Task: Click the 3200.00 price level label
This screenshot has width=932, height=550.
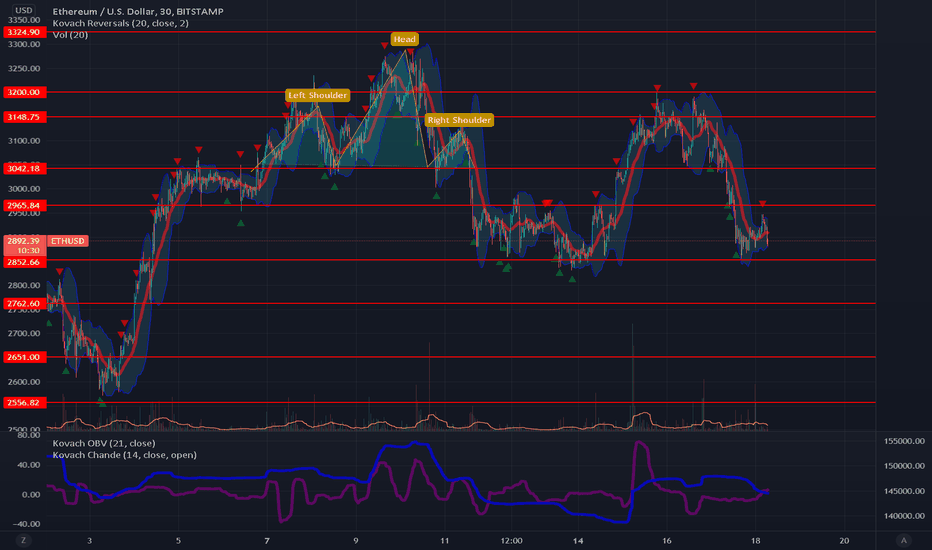Action: point(24,92)
